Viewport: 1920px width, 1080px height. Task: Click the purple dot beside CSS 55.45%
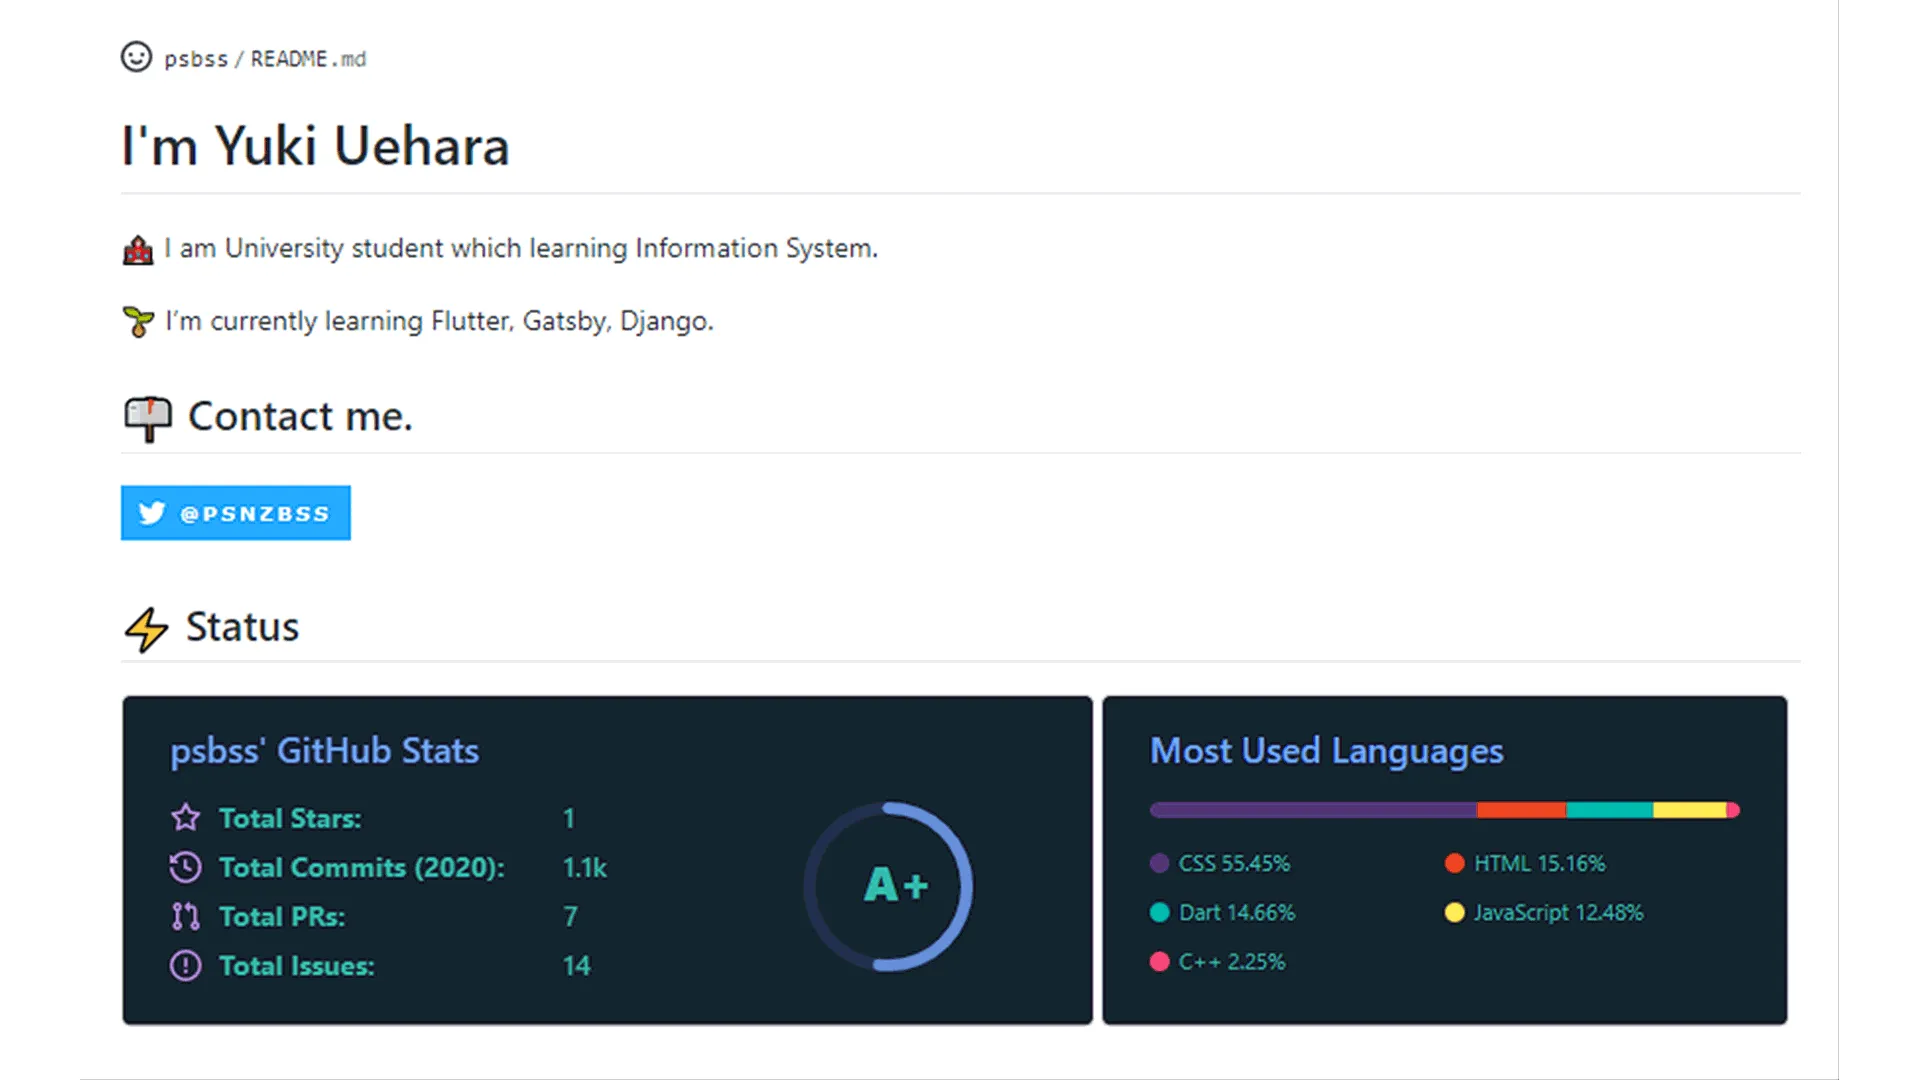click(x=1159, y=863)
